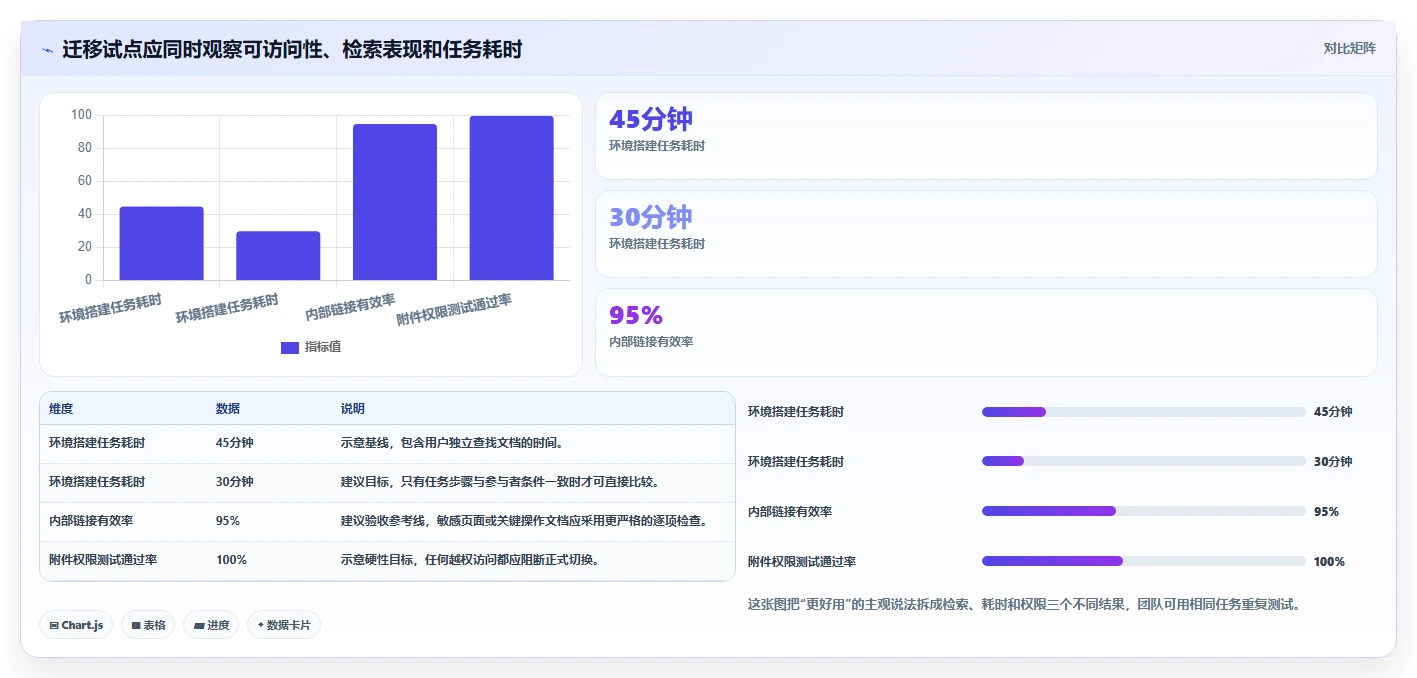1417x678 pixels.
Task: Select the 数据卡片 chip
Action: tap(284, 625)
